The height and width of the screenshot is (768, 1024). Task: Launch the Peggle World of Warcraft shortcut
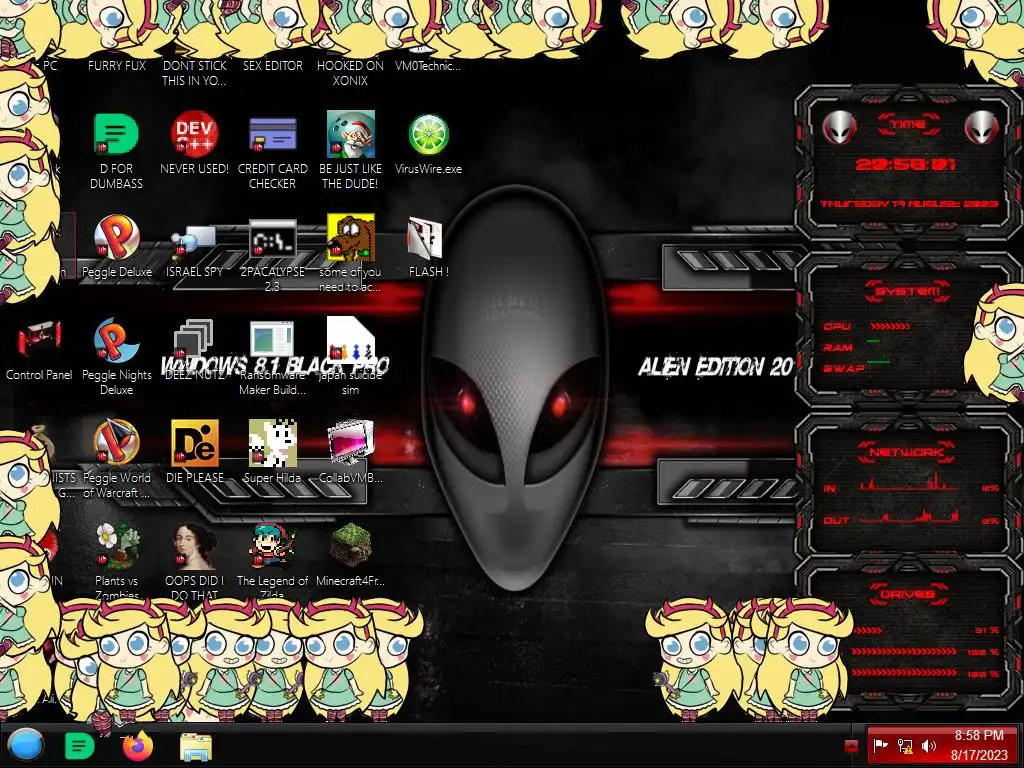(x=116, y=443)
